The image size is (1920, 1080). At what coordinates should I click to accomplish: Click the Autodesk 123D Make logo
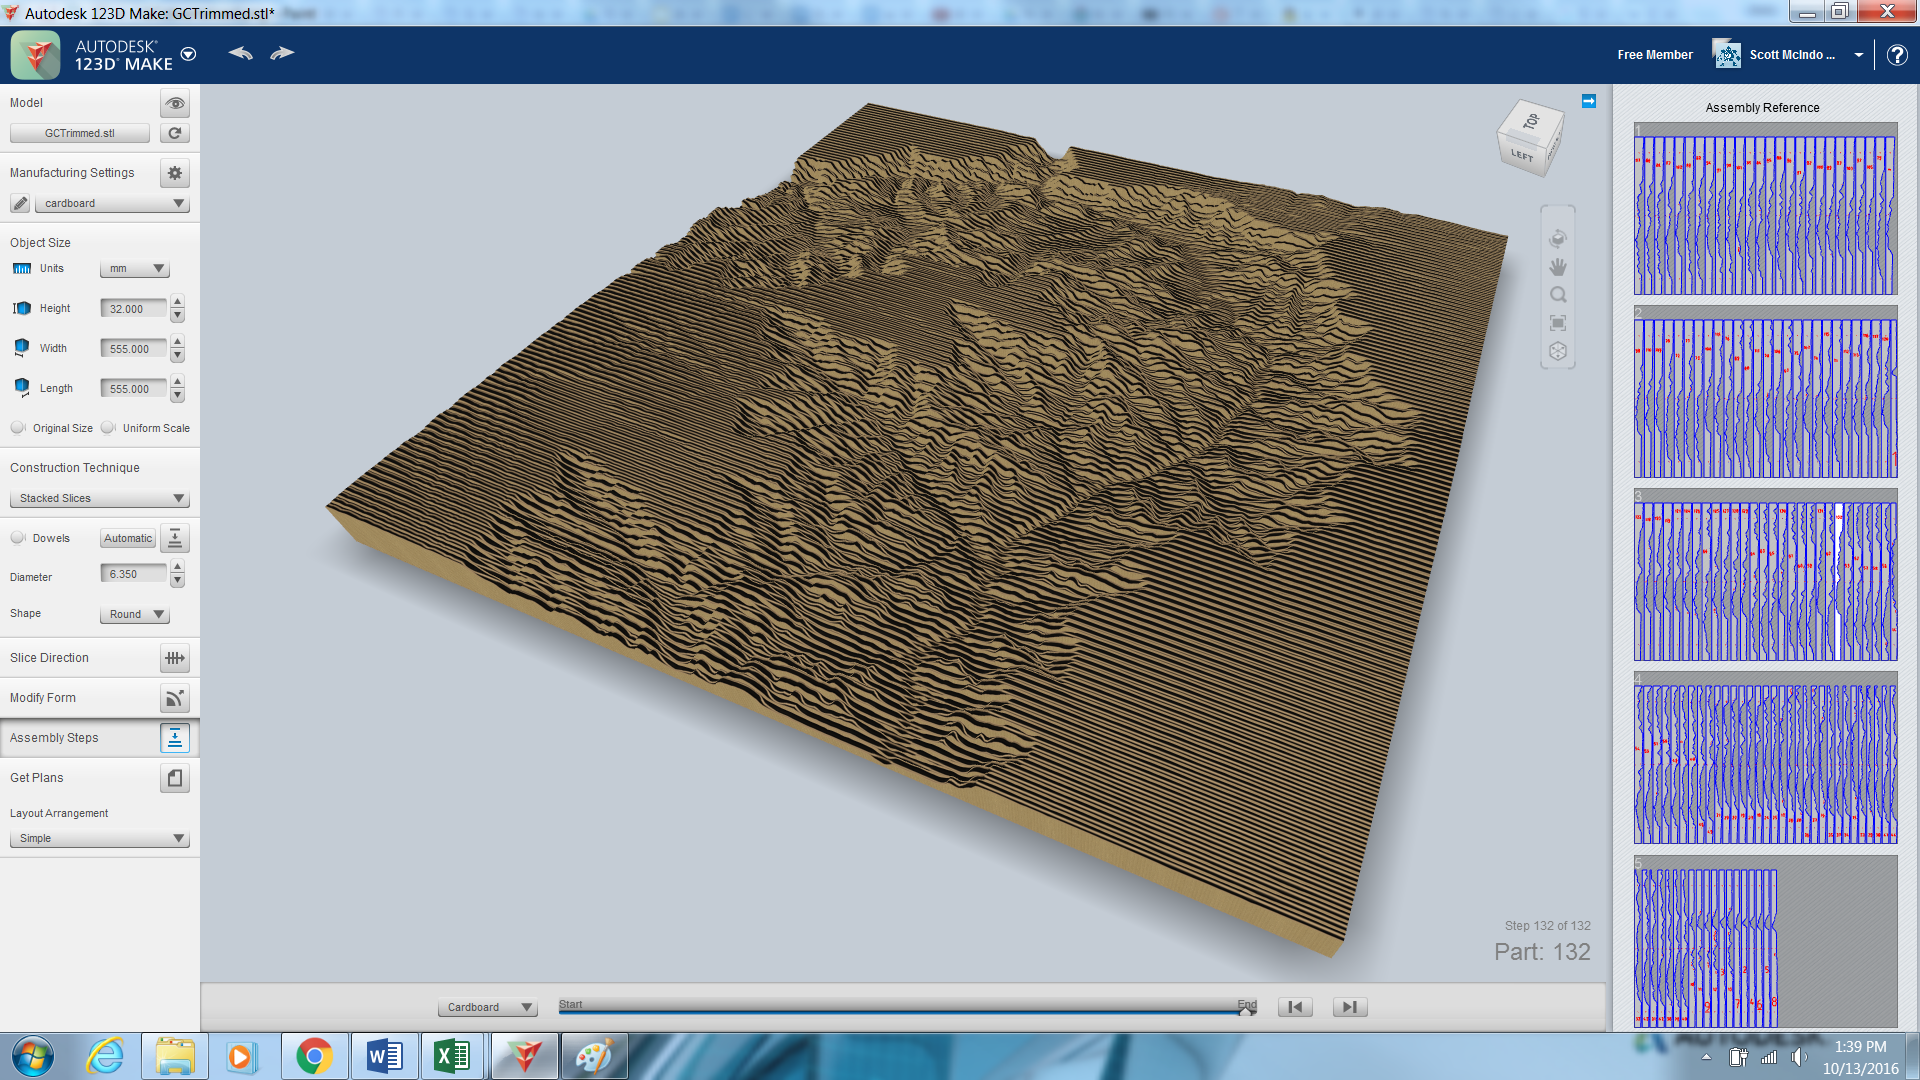pos(36,54)
